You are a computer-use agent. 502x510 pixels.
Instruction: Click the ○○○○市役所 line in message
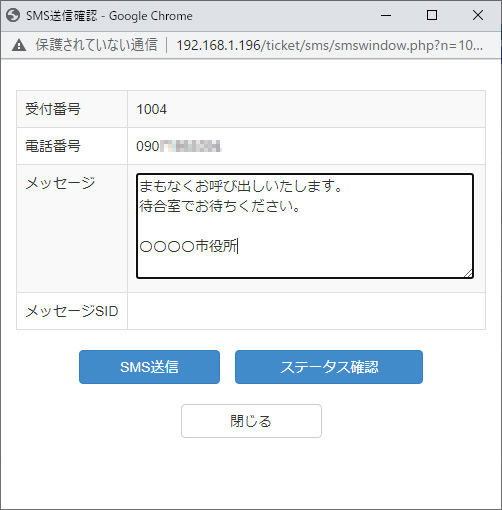[188, 246]
